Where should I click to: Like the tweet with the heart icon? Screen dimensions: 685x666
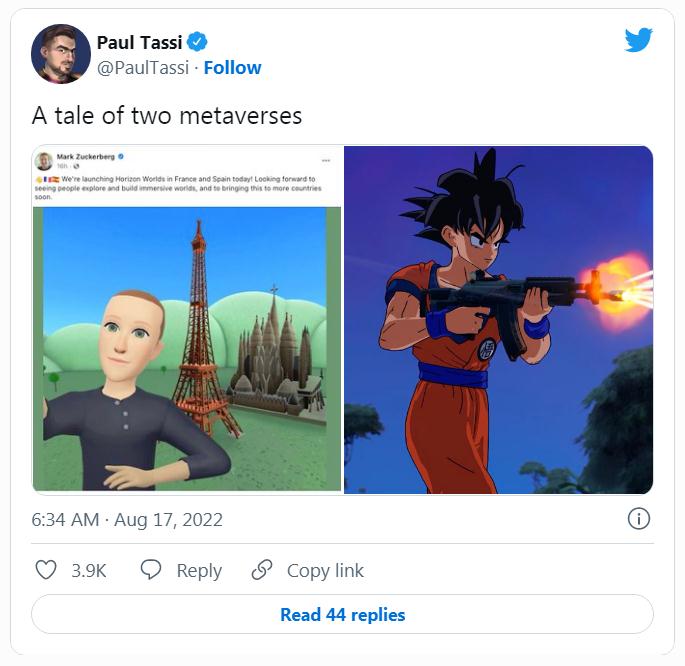46,570
